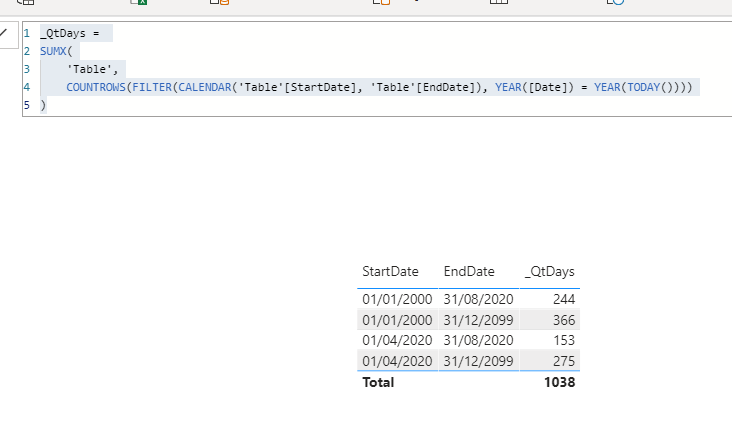This screenshot has height=446, width=732.
Task: Select the 244 value in _QtDays column
Action: (564, 299)
